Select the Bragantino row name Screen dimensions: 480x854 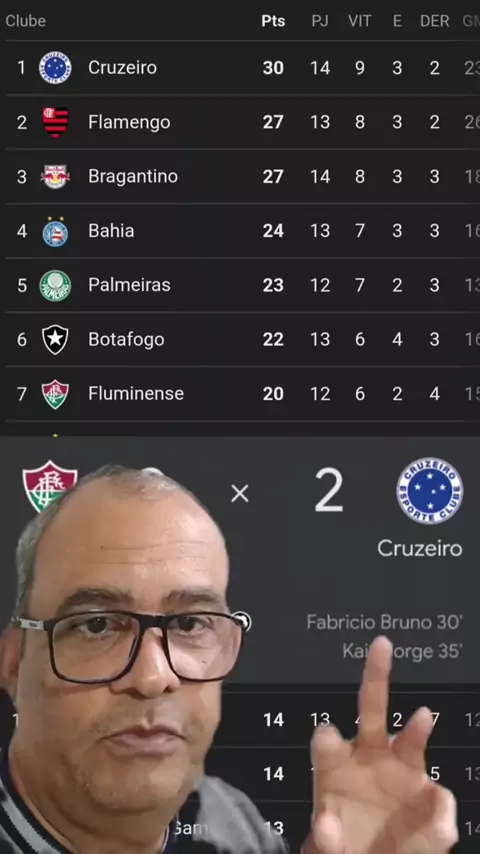(x=133, y=176)
